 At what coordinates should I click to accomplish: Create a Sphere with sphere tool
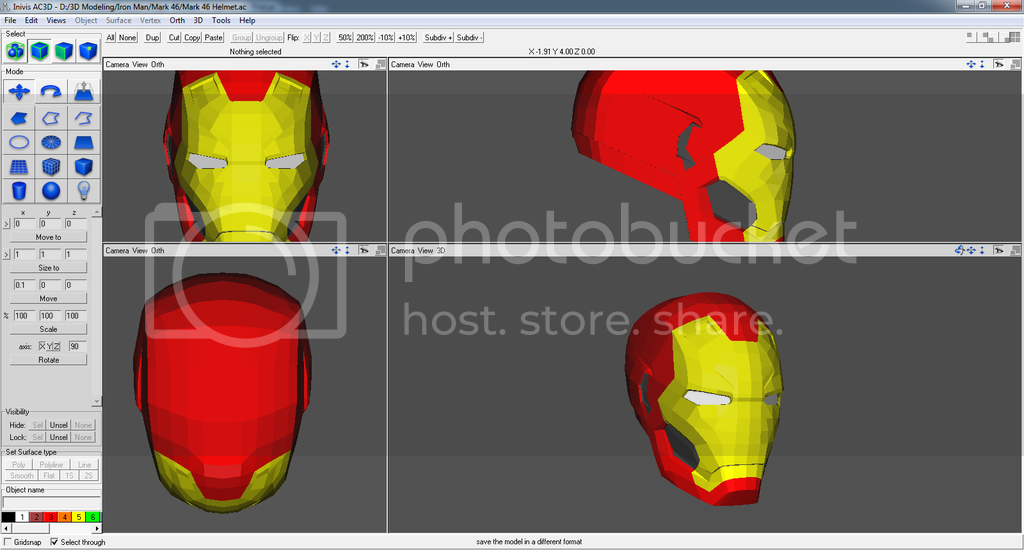[51, 191]
